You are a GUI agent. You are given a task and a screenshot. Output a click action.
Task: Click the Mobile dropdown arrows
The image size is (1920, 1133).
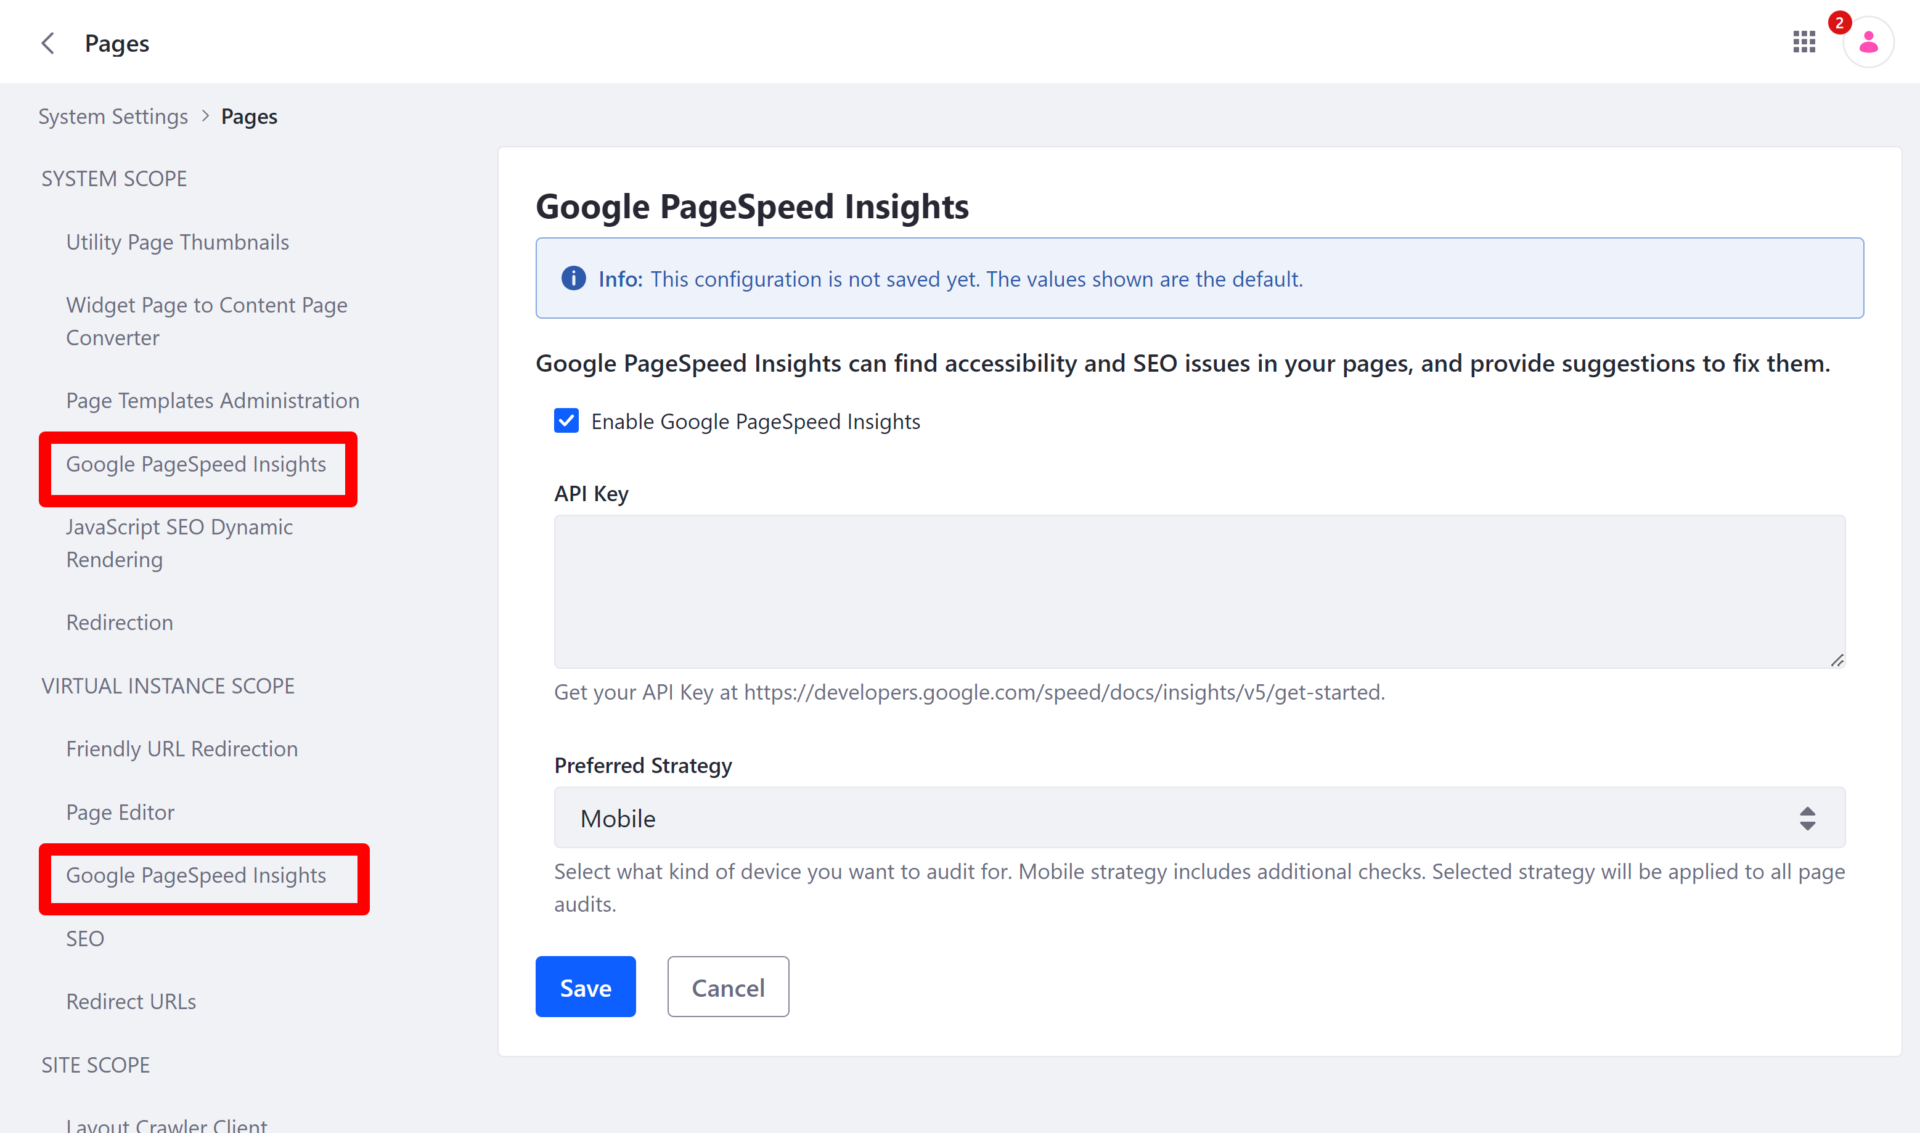[x=1806, y=818]
